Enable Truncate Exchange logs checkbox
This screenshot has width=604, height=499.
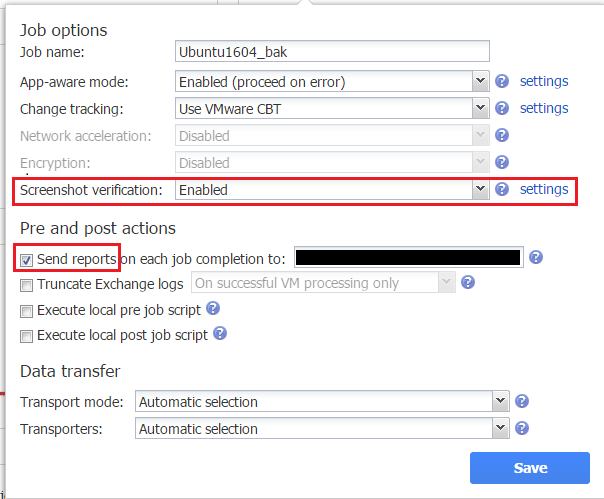(27, 285)
